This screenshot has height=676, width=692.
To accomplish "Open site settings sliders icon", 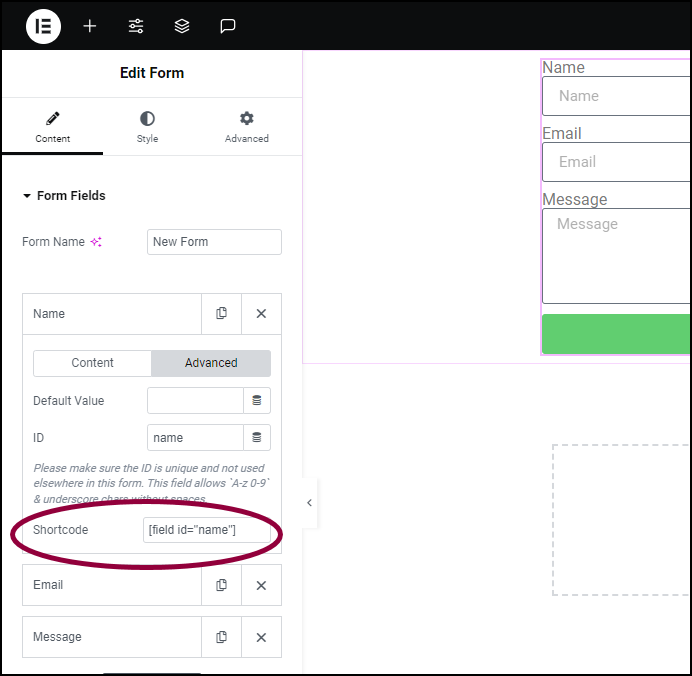I will pos(136,26).
